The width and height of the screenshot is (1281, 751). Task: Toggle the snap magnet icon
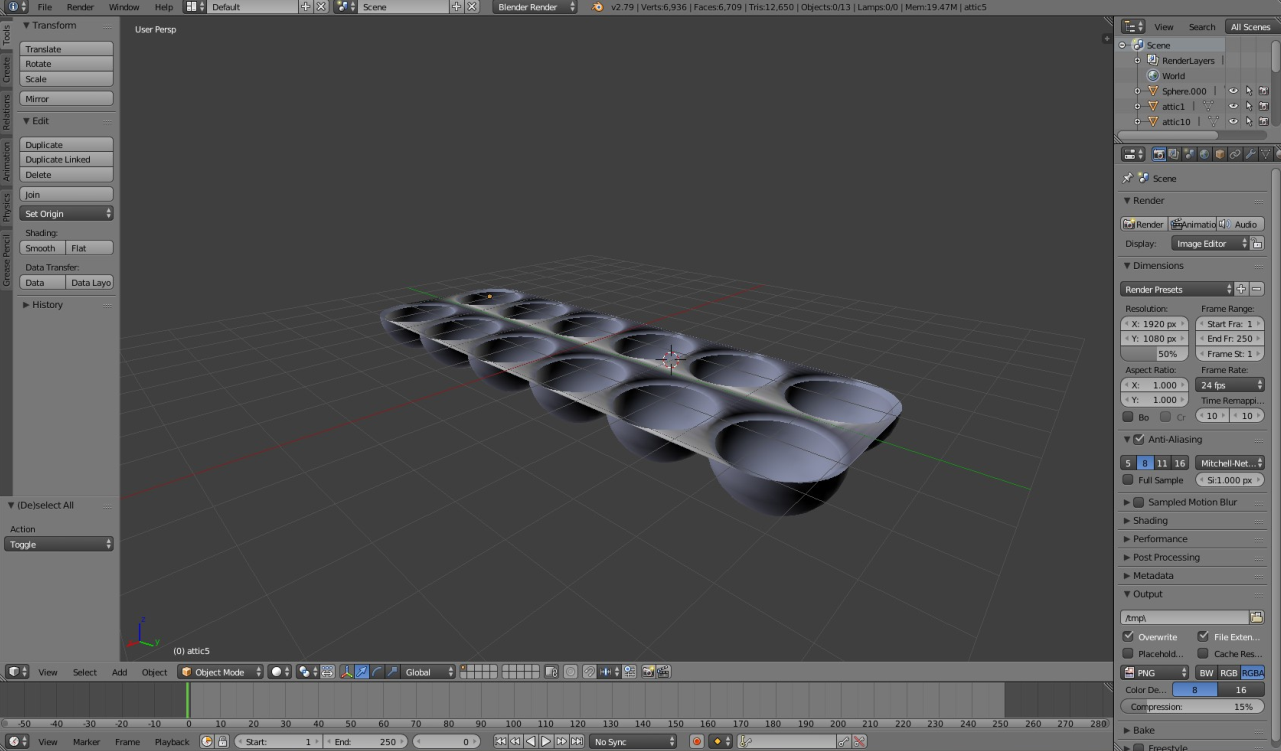[x=590, y=672]
